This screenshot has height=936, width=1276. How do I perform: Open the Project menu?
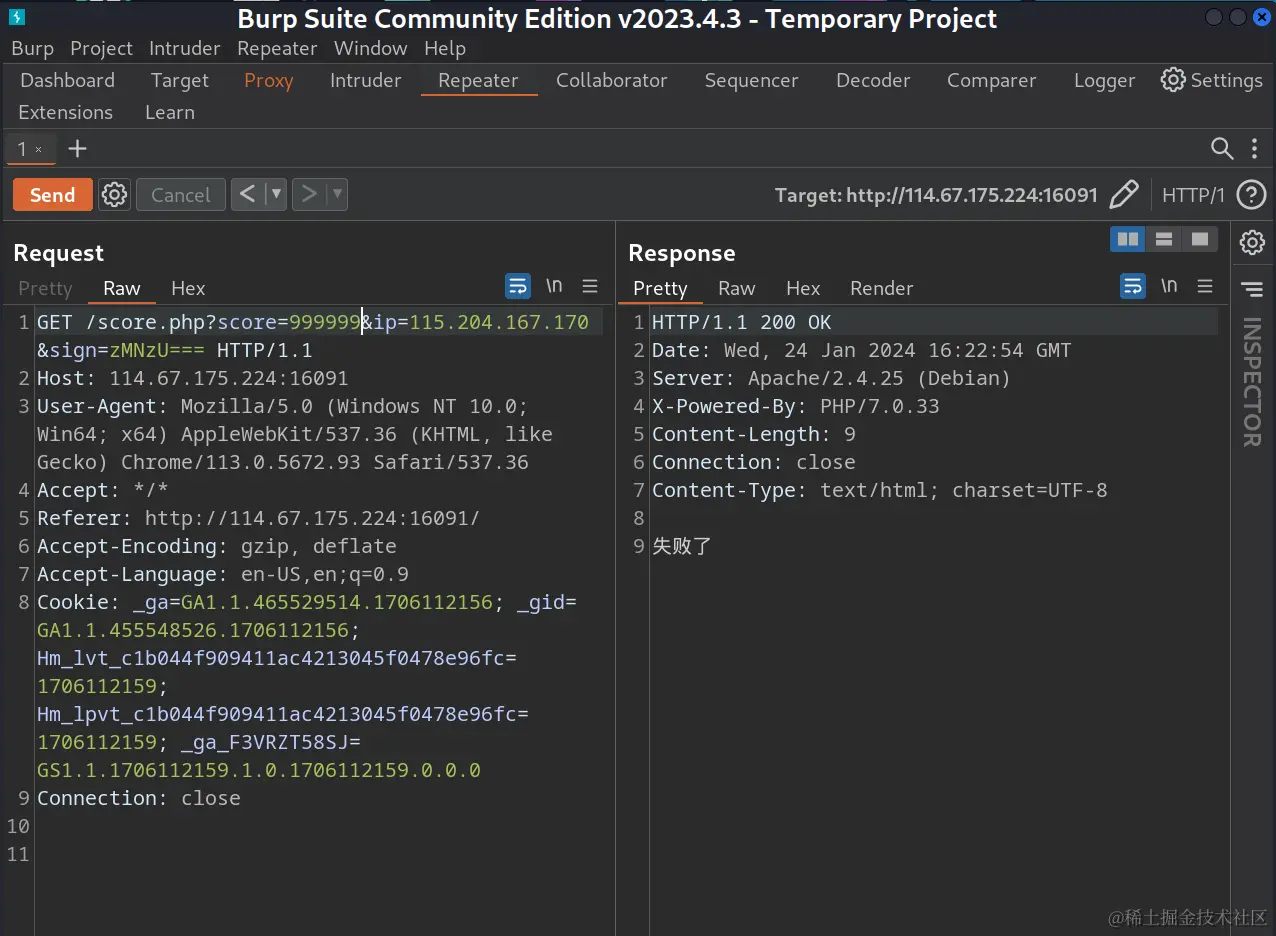pyautogui.click(x=101, y=48)
